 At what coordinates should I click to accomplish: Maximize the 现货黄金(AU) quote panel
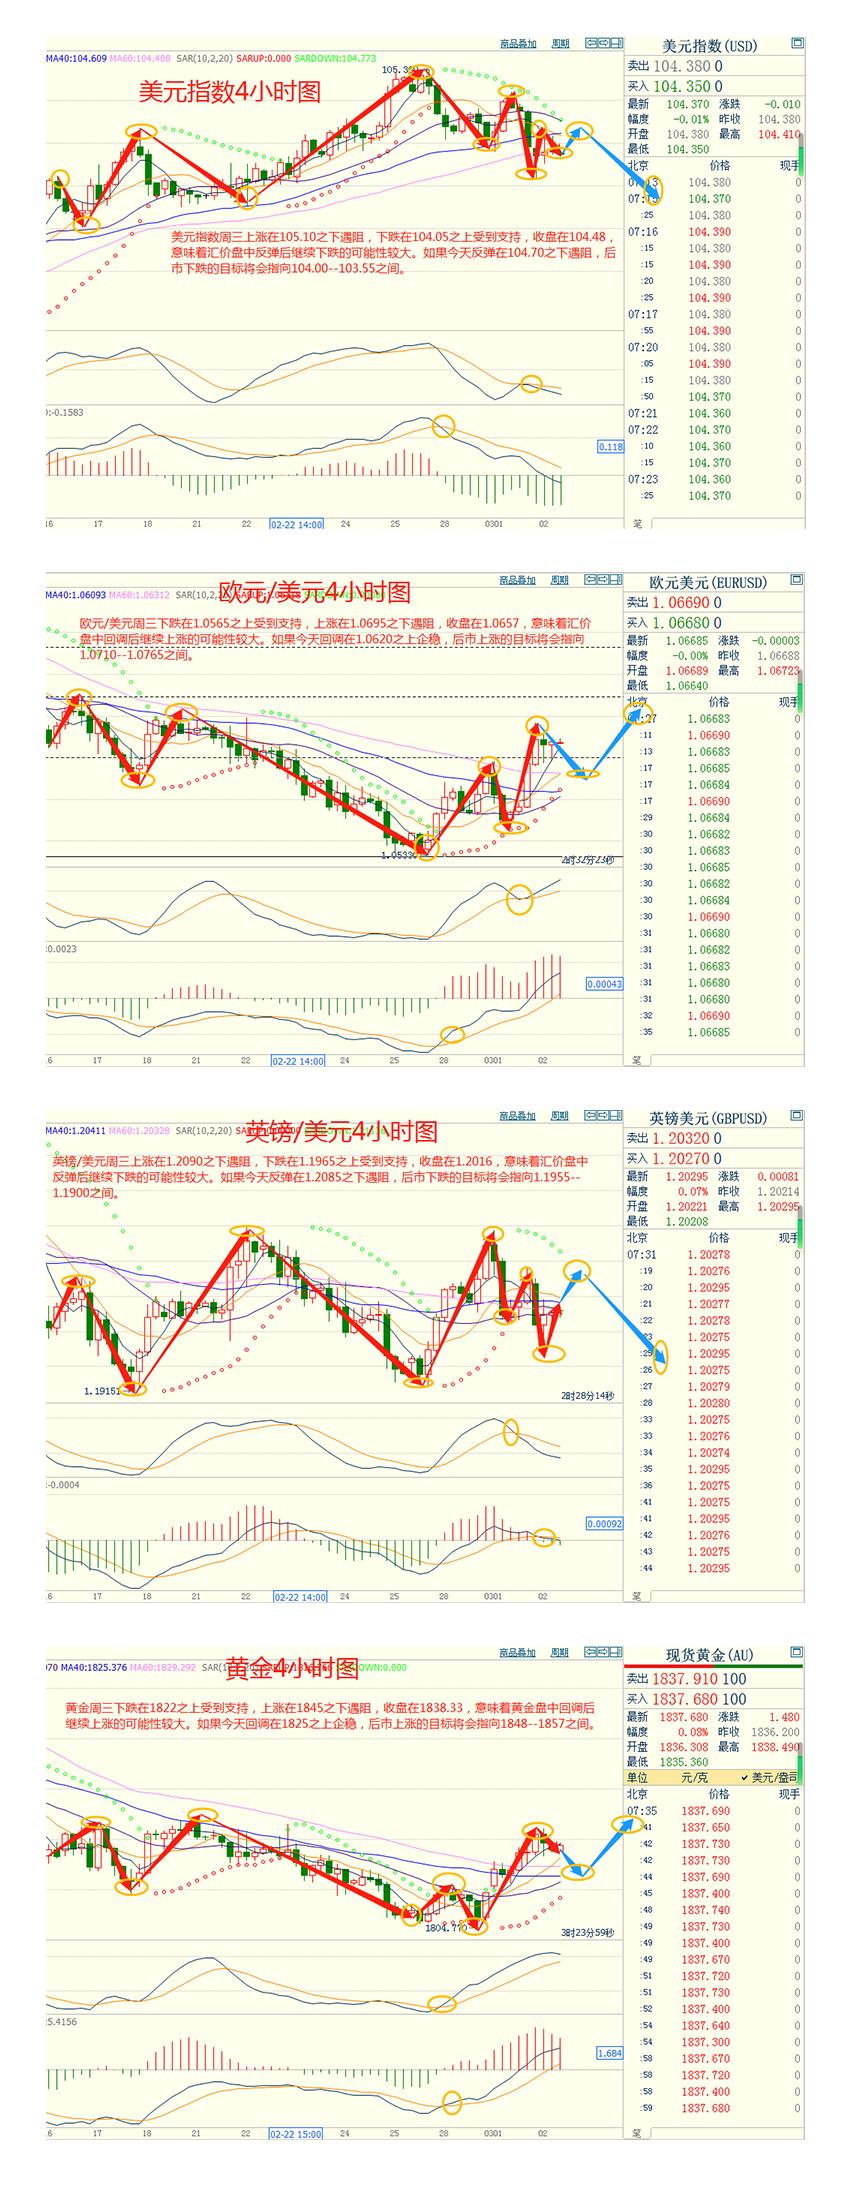796,1652
